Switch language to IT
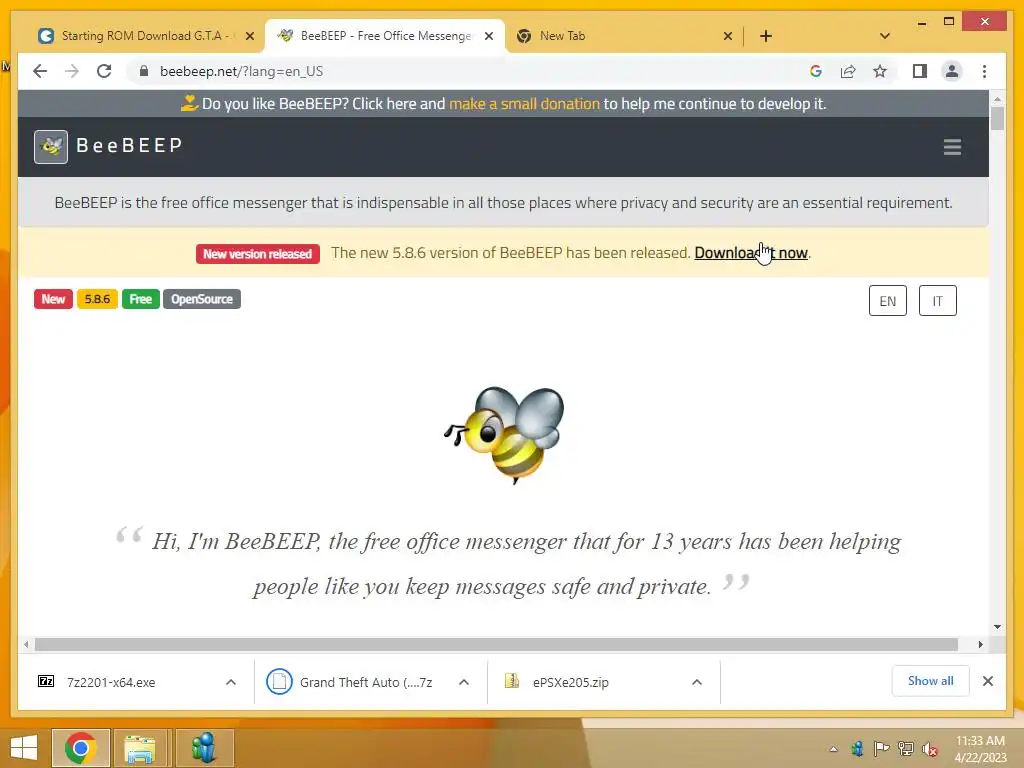The width and height of the screenshot is (1024, 768). coord(937,301)
